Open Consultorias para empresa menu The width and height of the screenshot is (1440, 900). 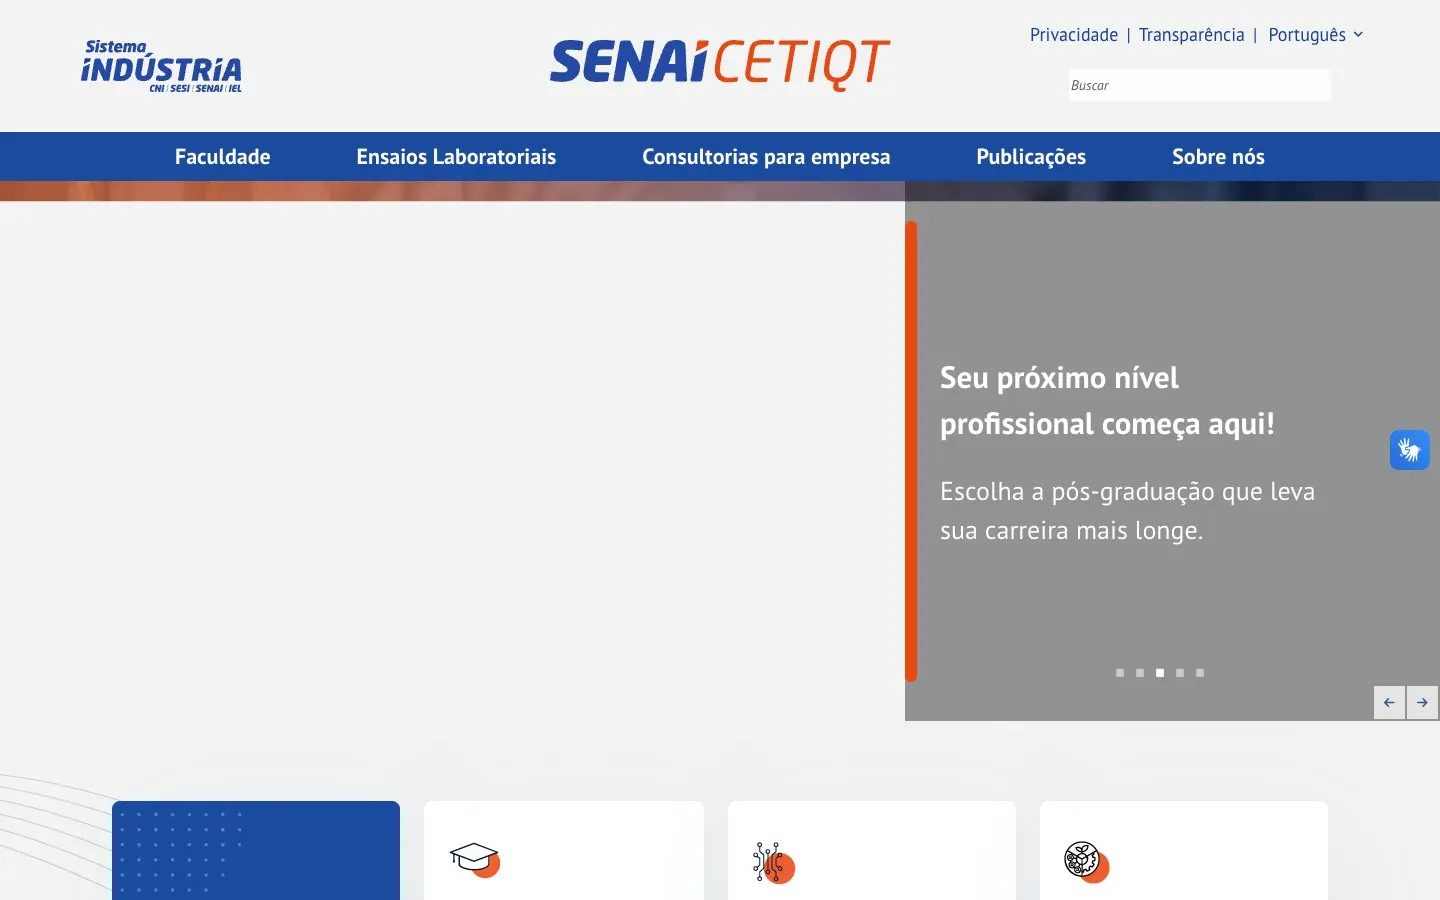(x=766, y=157)
